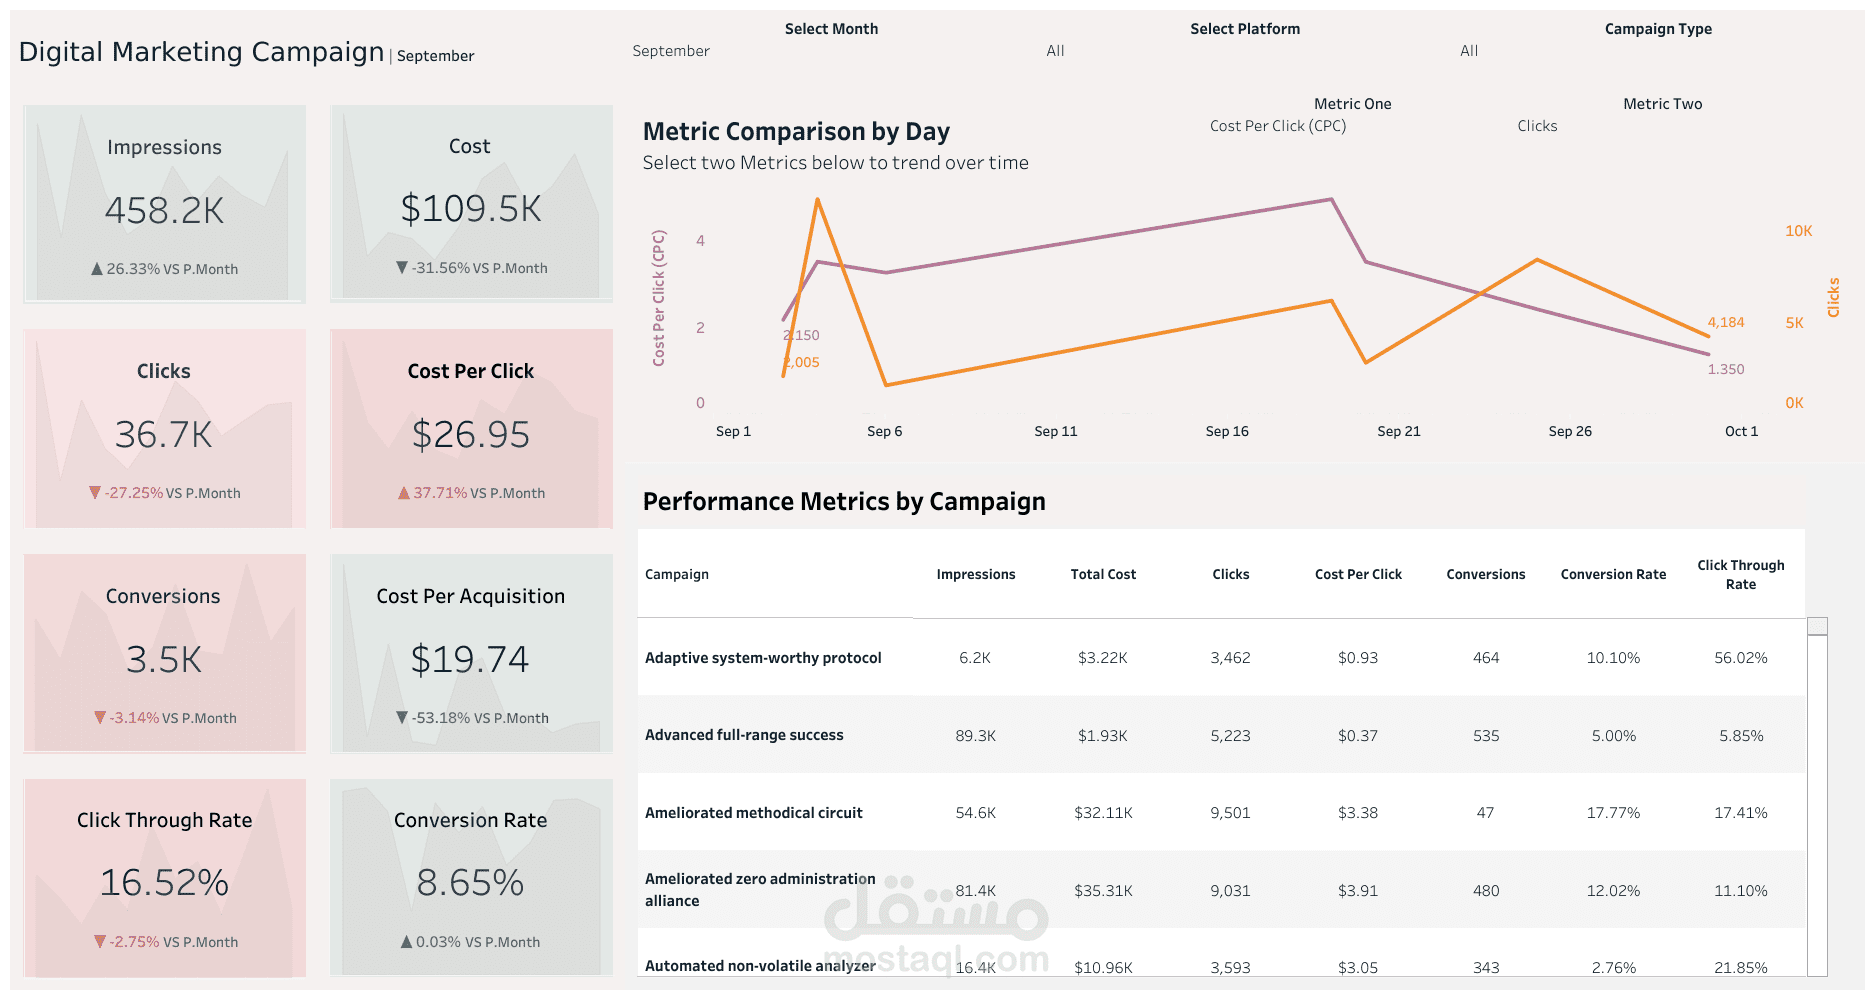The image size is (1874, 999).
Task: Select the Conversion Rate 8.65% value
Action: [470, 883]
